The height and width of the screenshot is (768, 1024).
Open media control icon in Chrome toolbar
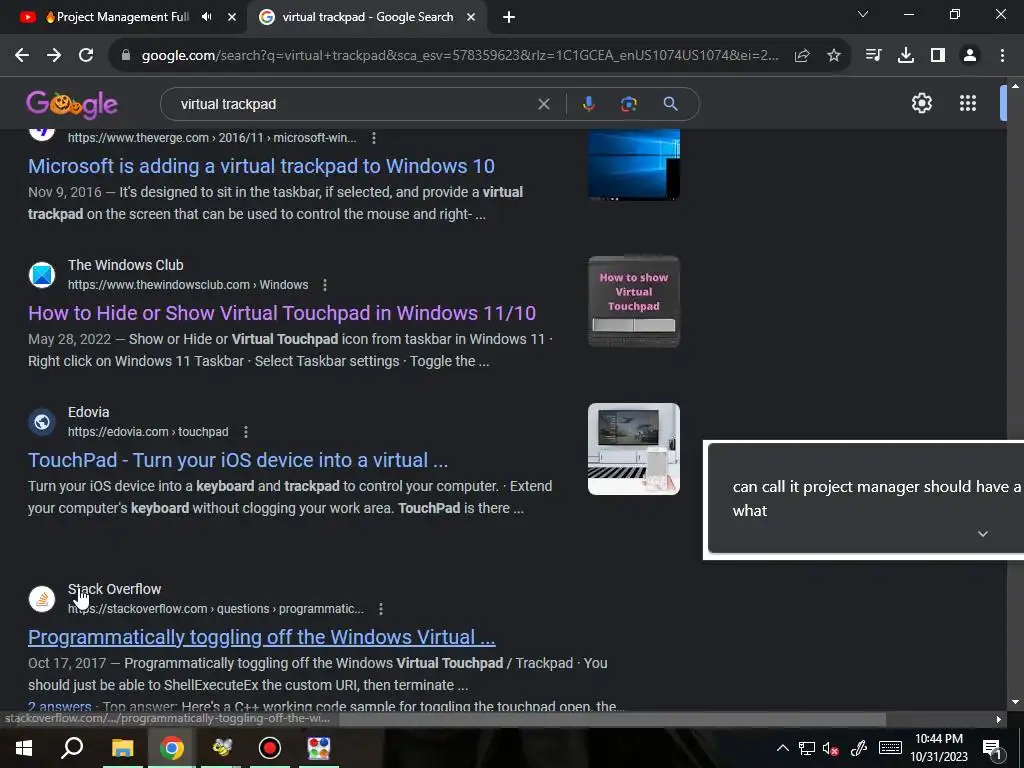pyautogui.click(x=873, y=56)
